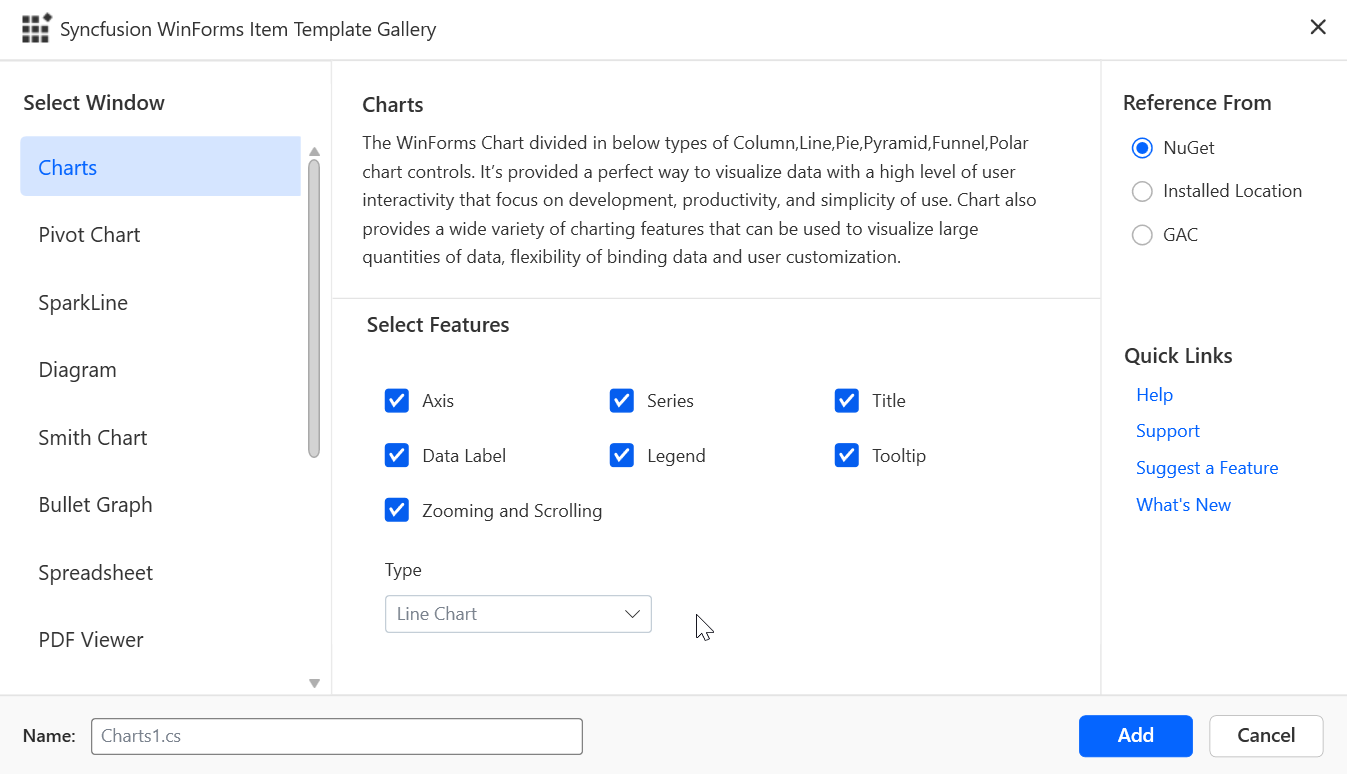Select the Pivot Chart template
This screenshot has width=1347, height=774.
coord(89,234)
